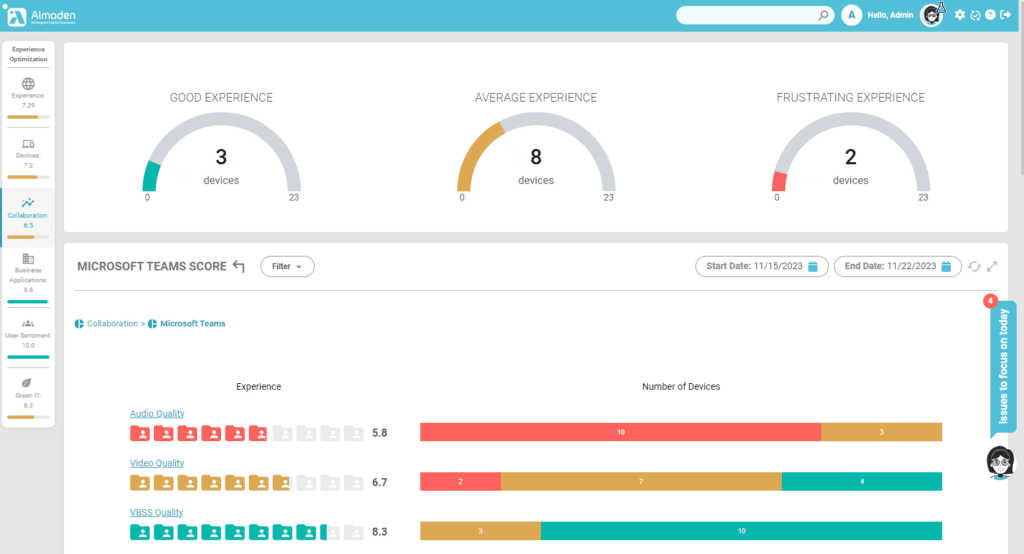Click Video Quality teal bar segment 4
Viewport: 1024px width, 554px height.
(862, 481)
